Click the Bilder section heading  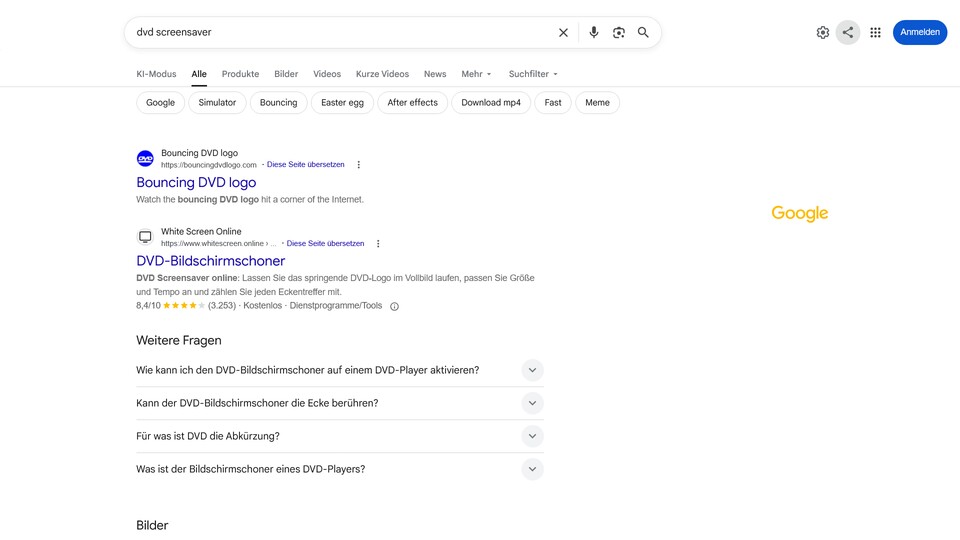point(152,525)
